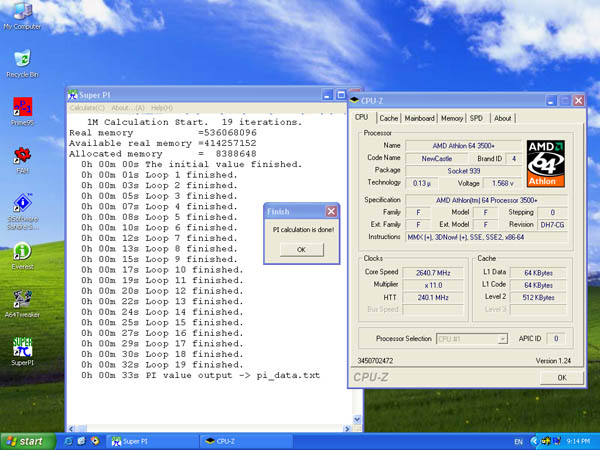Click the Level 2 512 KBytes field
Image resolution: width=600 pixels, height=450 pixels.
(x=538, y=297)
